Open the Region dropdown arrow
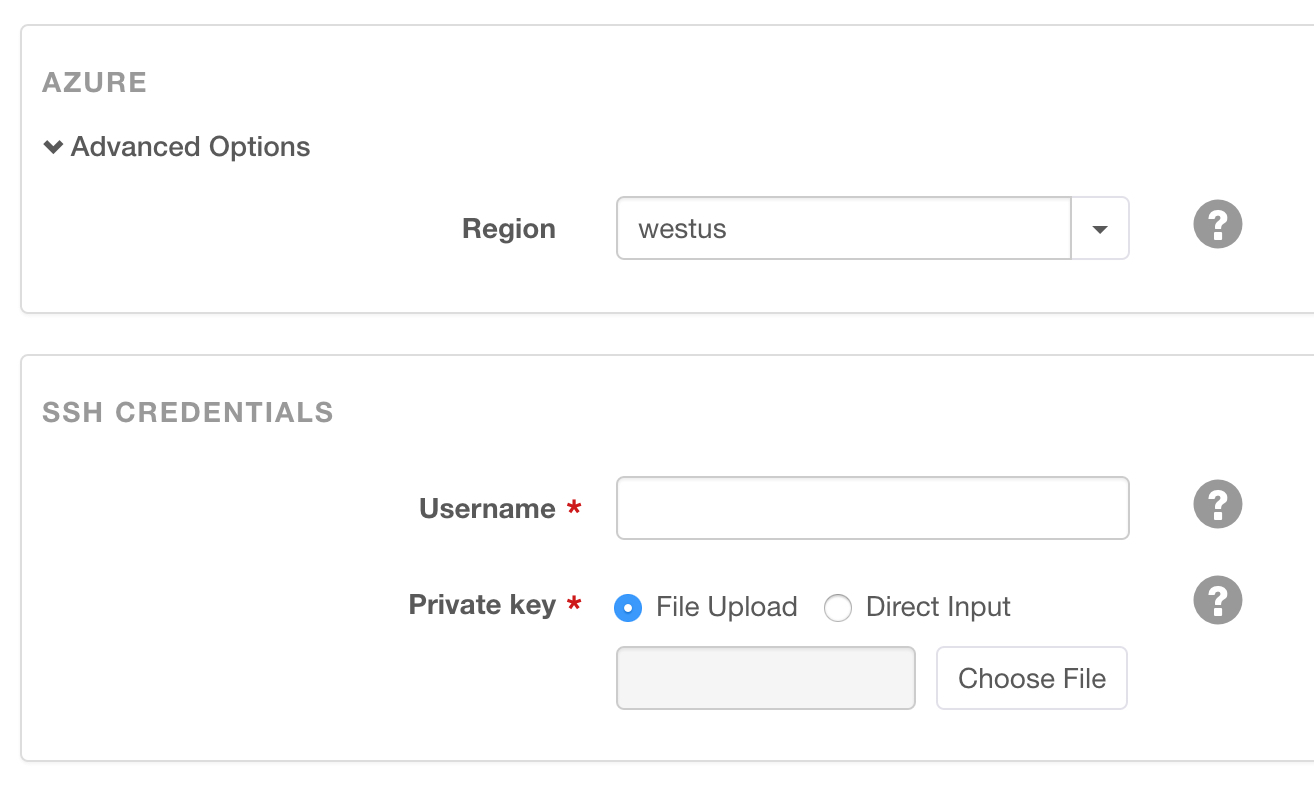1314x806 pixels. 1100,229
